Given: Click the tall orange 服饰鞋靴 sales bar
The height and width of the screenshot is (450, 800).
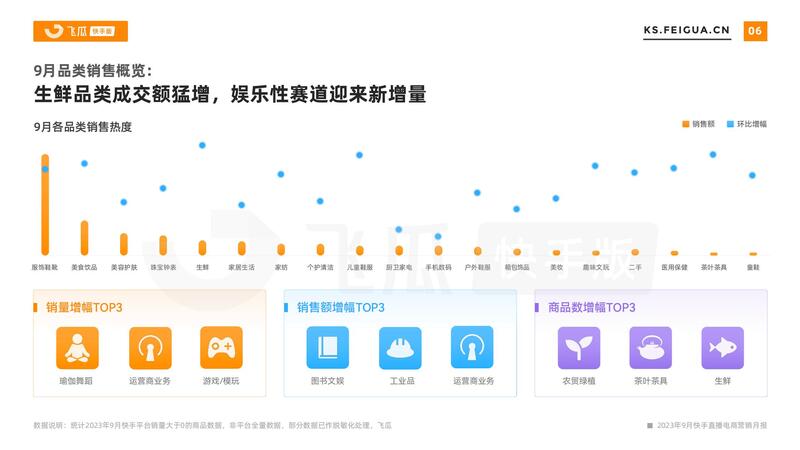Looking at the screenshot, I should (45, 205).
